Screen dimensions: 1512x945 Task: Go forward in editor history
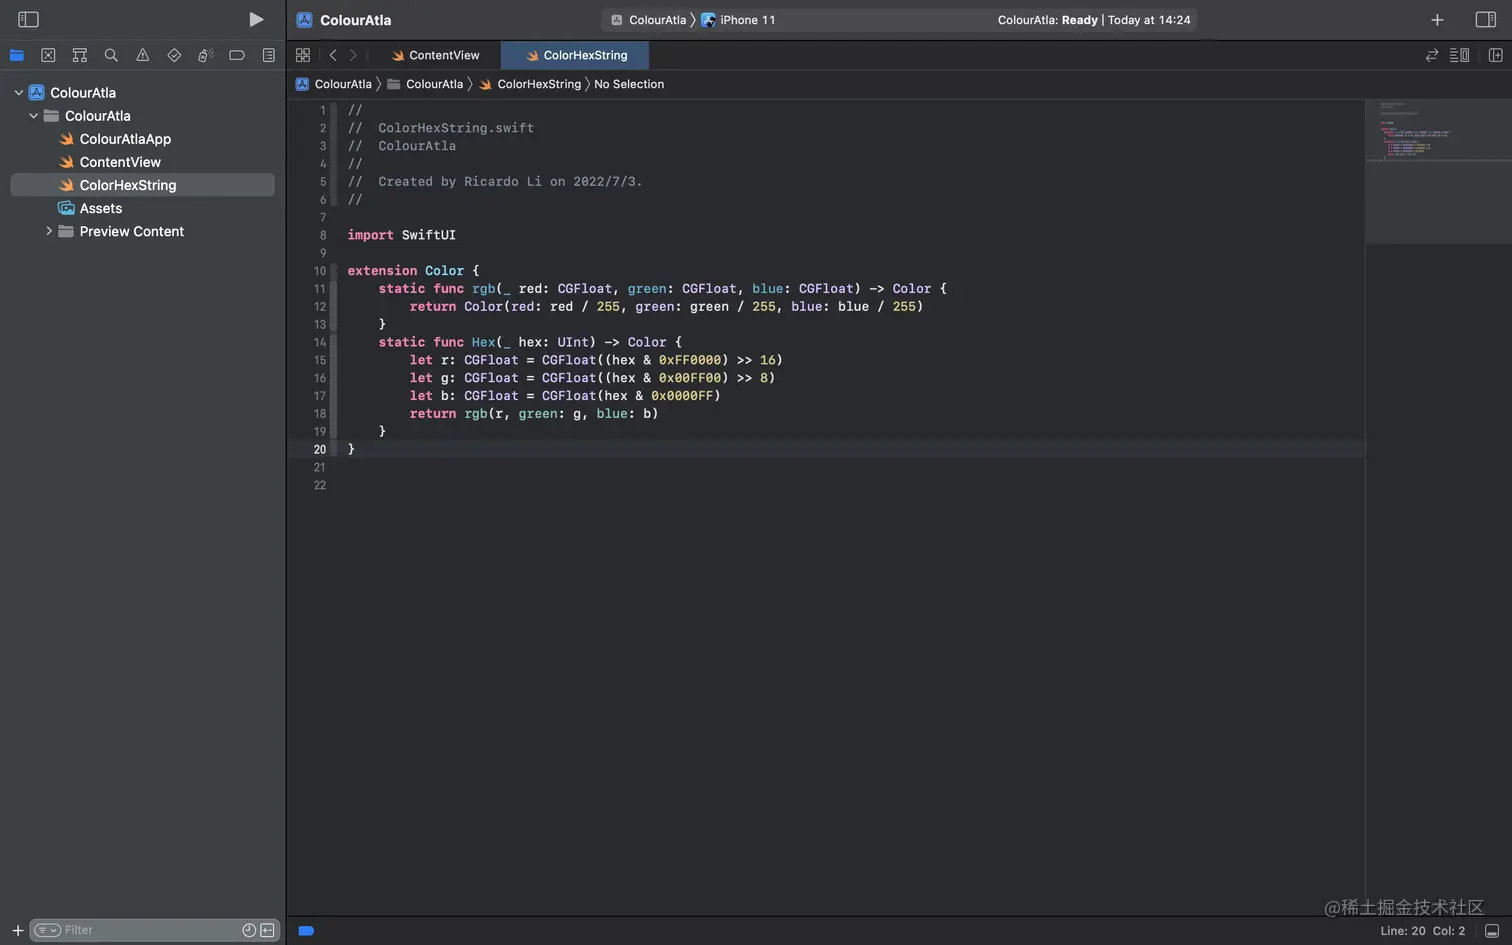pos(353,56)
